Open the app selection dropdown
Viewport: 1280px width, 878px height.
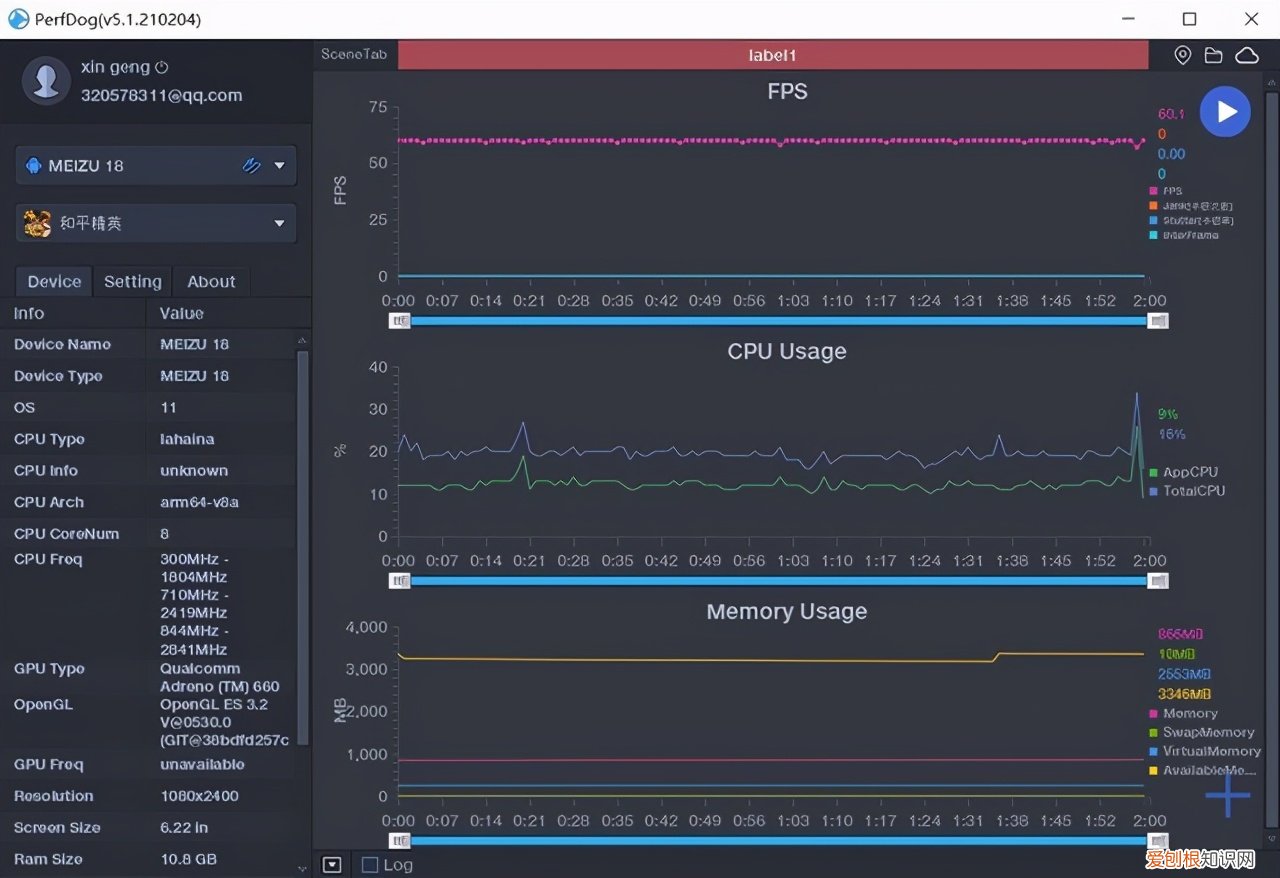tap(279, 223)
